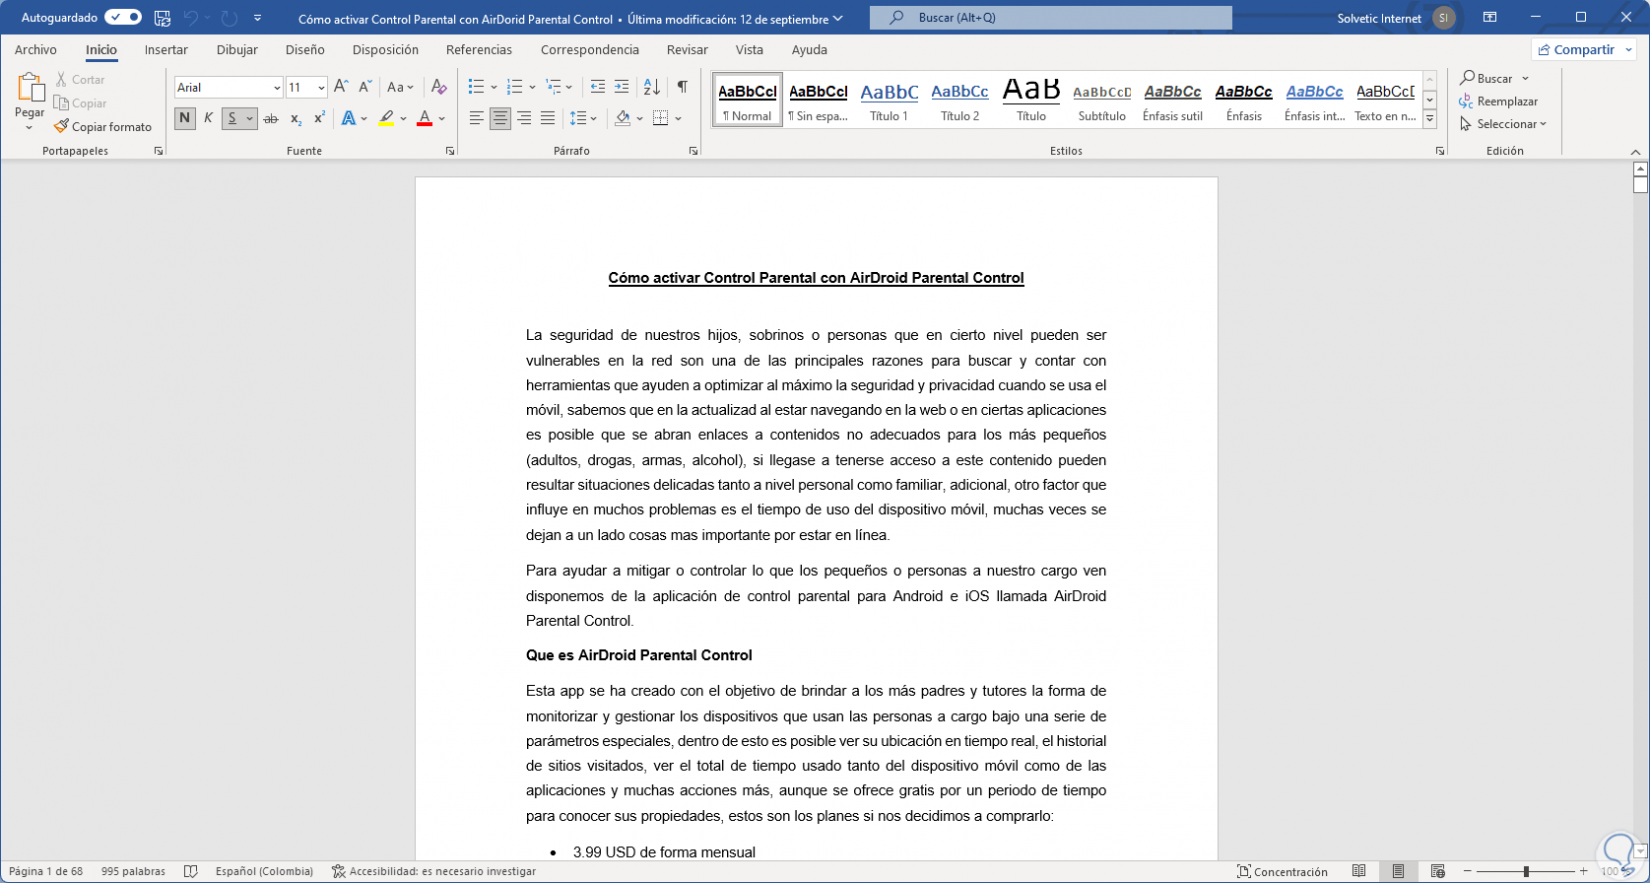Toggle bold (N) formatting
Image resolution: width=1650 pixels, height=883 pixels.
pyautogui.click(x=185, y=119)
